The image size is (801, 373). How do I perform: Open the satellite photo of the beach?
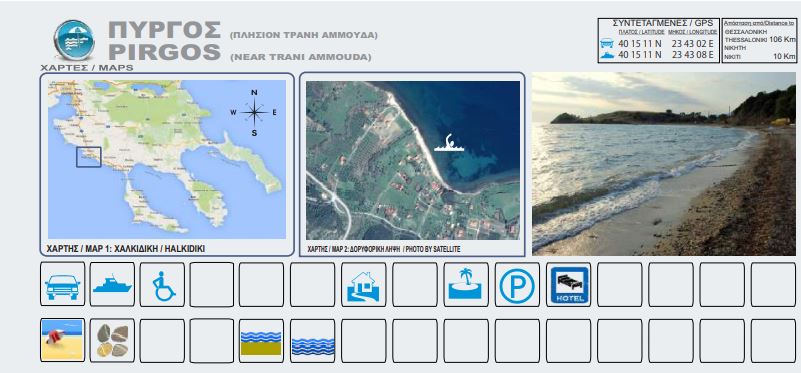click(413, 160)
